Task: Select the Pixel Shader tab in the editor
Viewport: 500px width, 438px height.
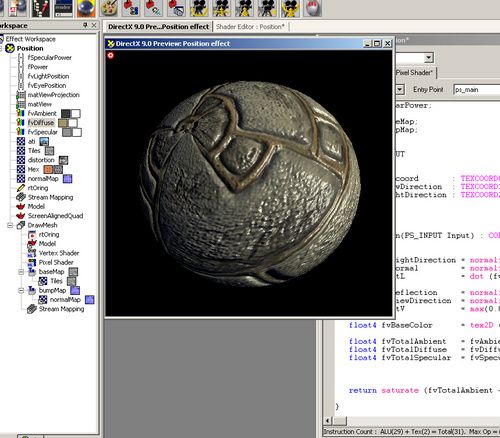Action: tap(414, 72)
